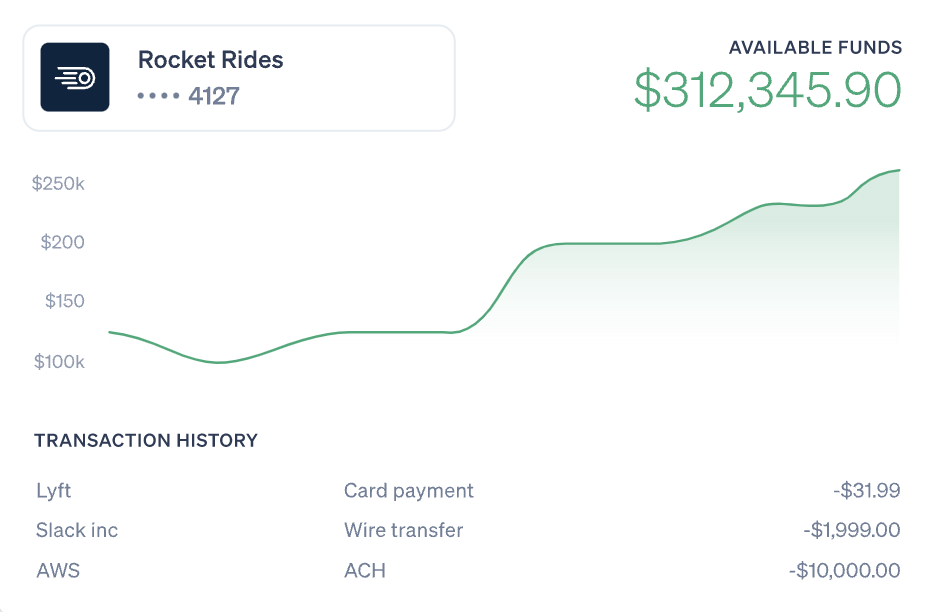
Task: Click the AVAILABLE FUNDS label
Action: [x=815, y=47]
